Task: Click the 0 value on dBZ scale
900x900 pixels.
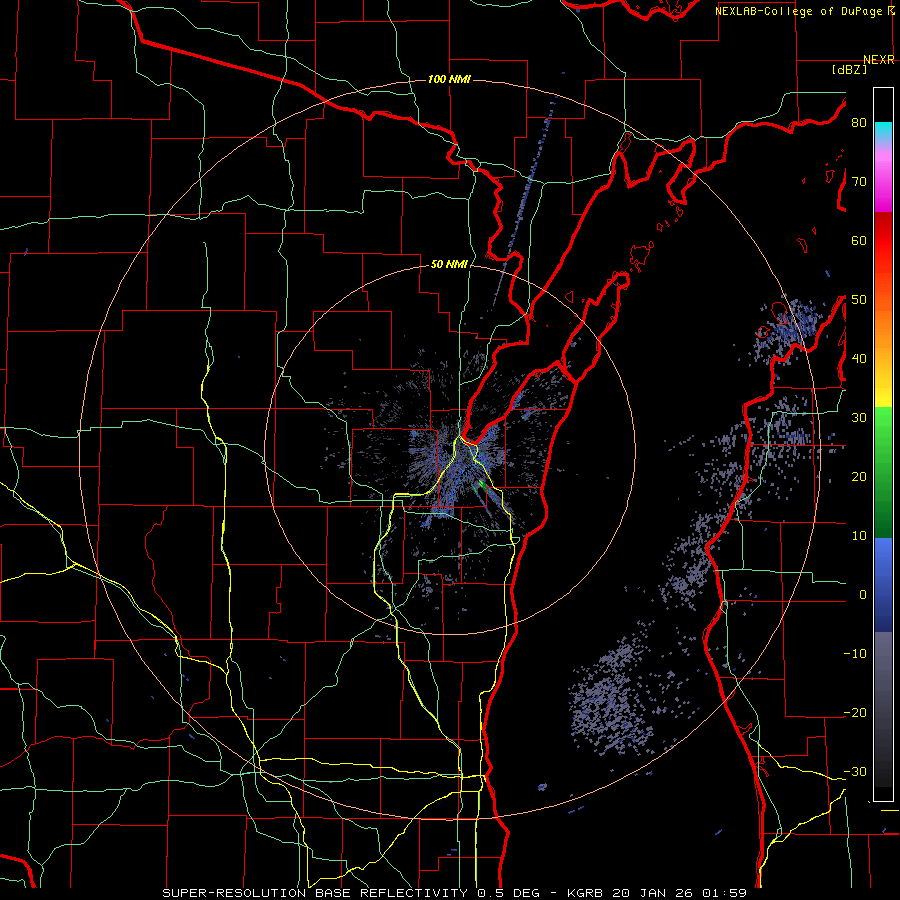Action: coord(862,595)
